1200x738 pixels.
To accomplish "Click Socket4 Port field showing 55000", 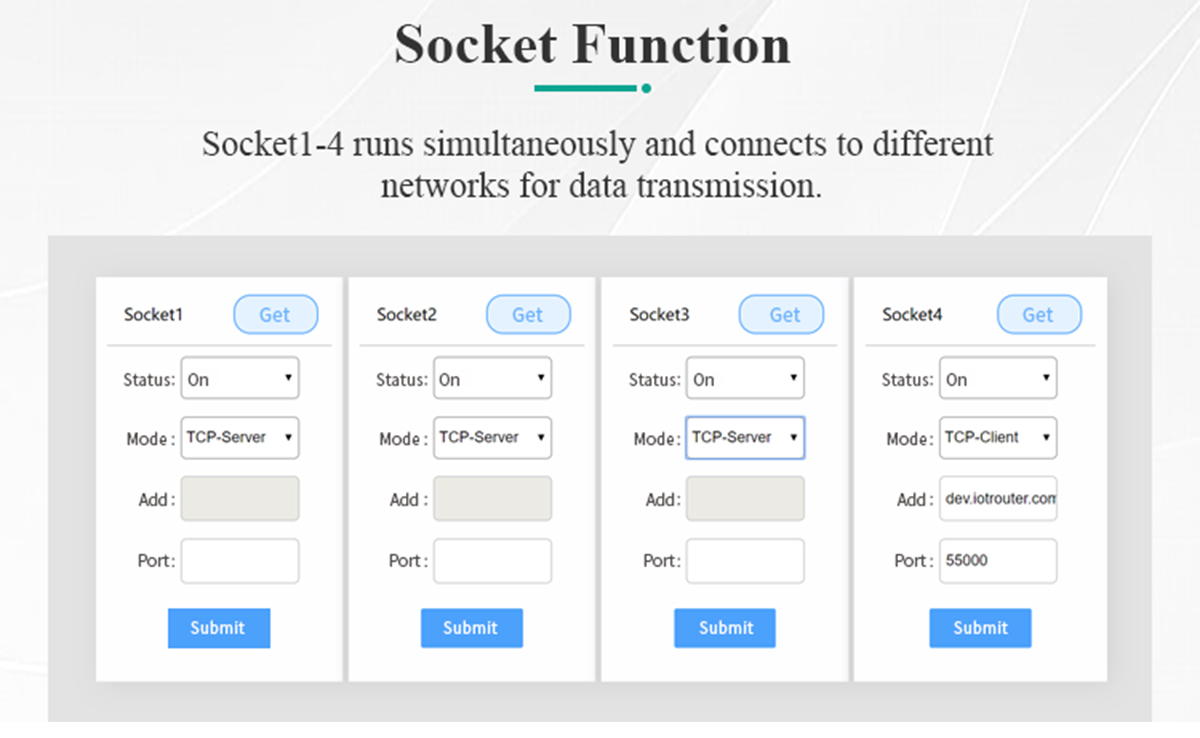I will point(998,561).
